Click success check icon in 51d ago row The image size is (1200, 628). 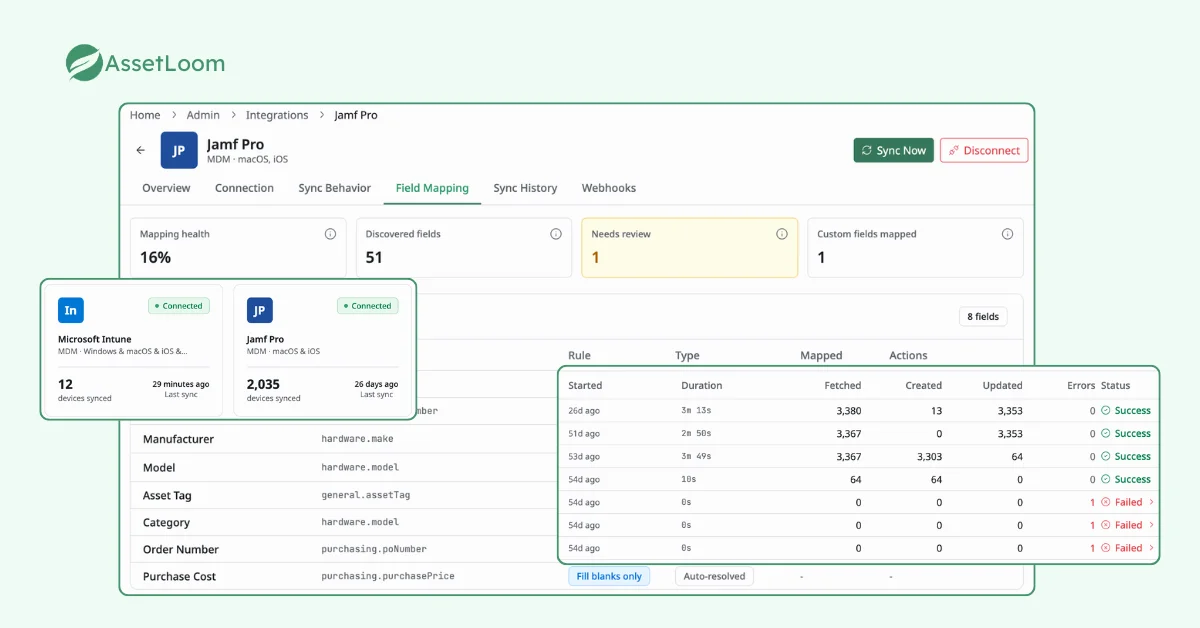point(1106,434)
